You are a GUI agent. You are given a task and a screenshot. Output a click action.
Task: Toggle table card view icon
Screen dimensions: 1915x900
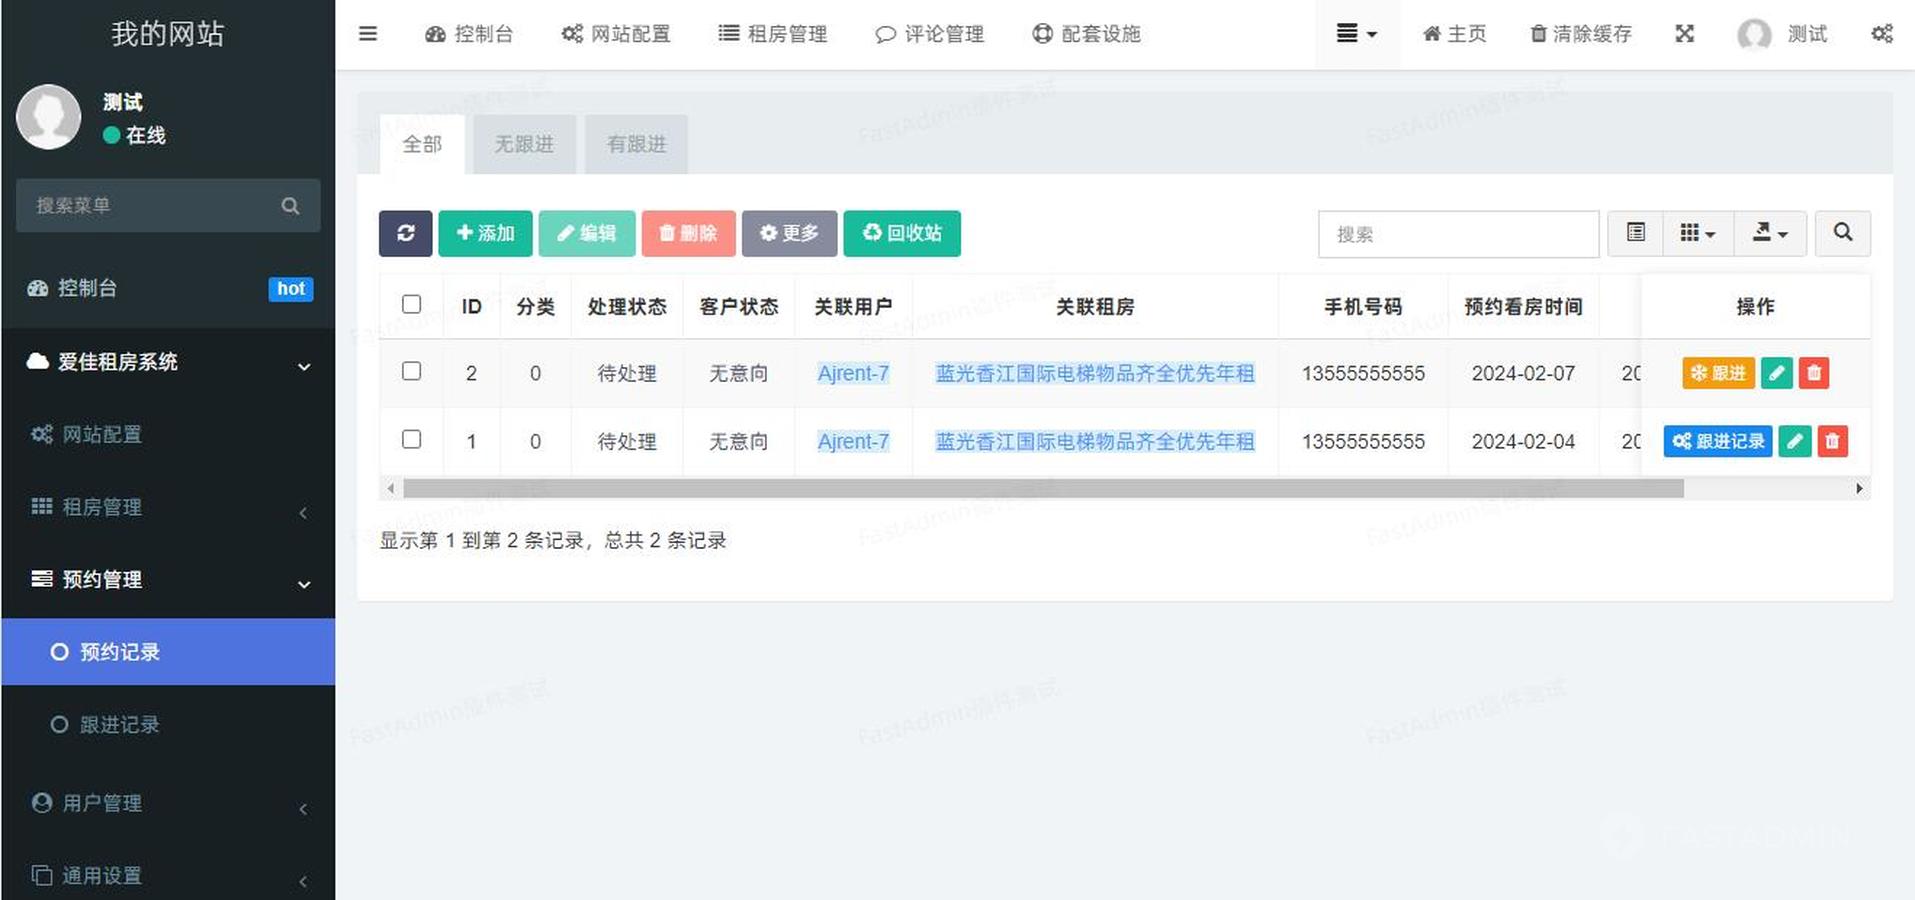tap(1635, 233)
